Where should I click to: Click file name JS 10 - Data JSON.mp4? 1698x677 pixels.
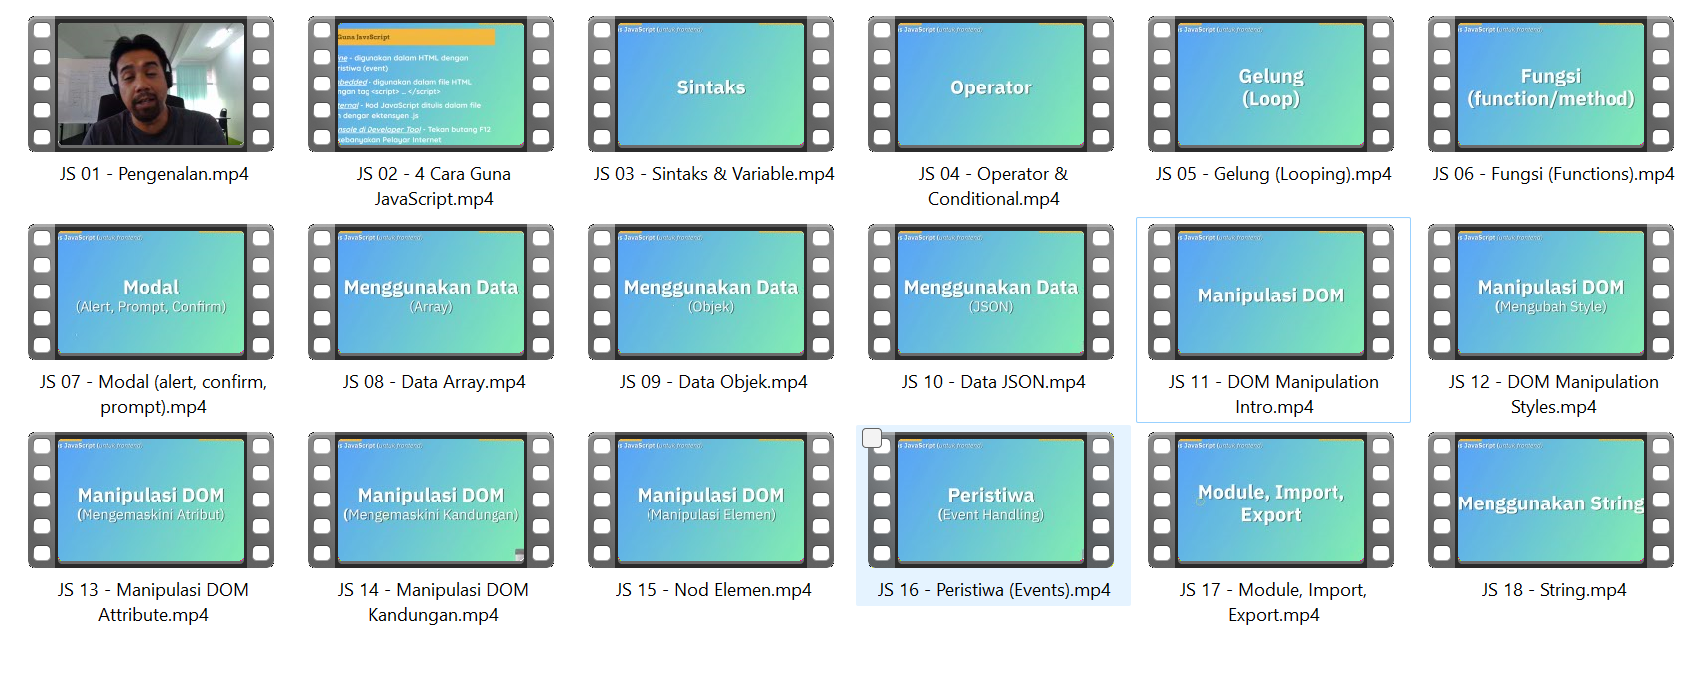click(994, 382)
